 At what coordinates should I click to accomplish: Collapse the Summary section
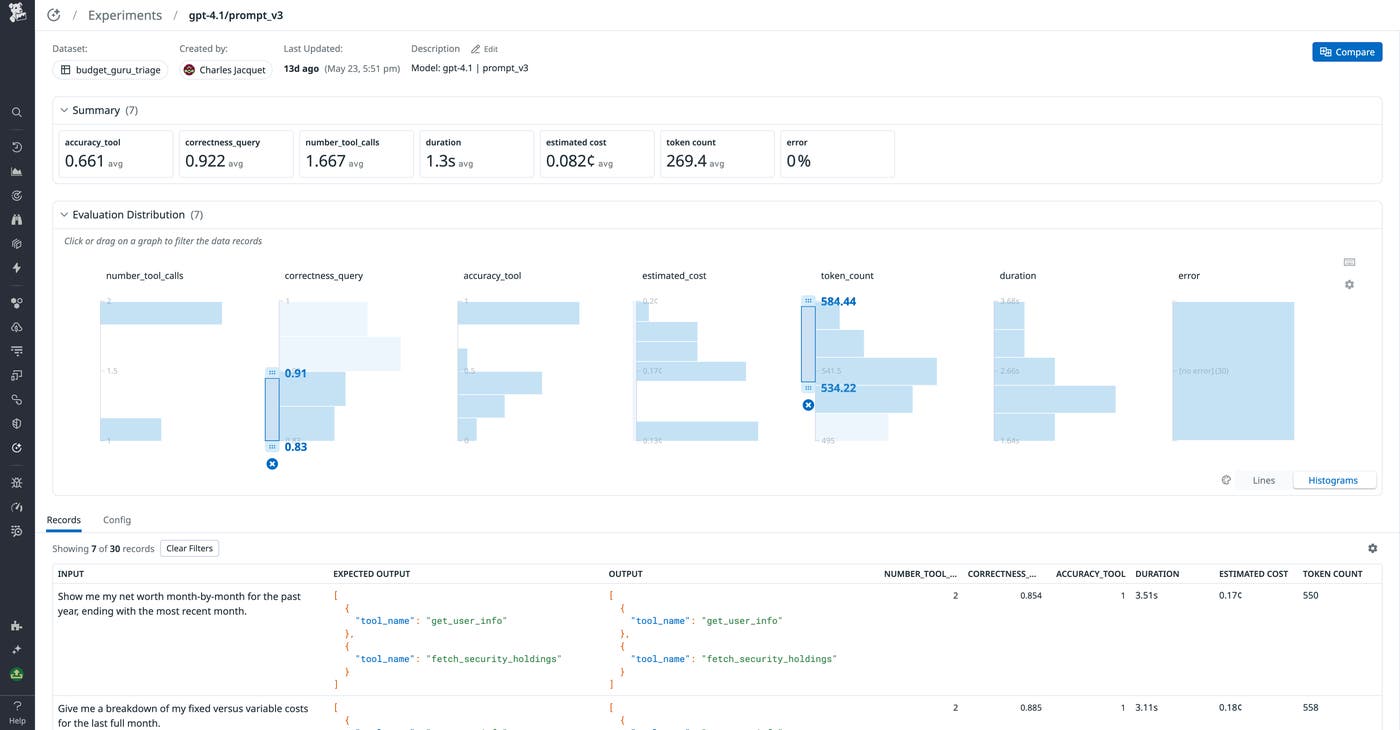point(65,110)
